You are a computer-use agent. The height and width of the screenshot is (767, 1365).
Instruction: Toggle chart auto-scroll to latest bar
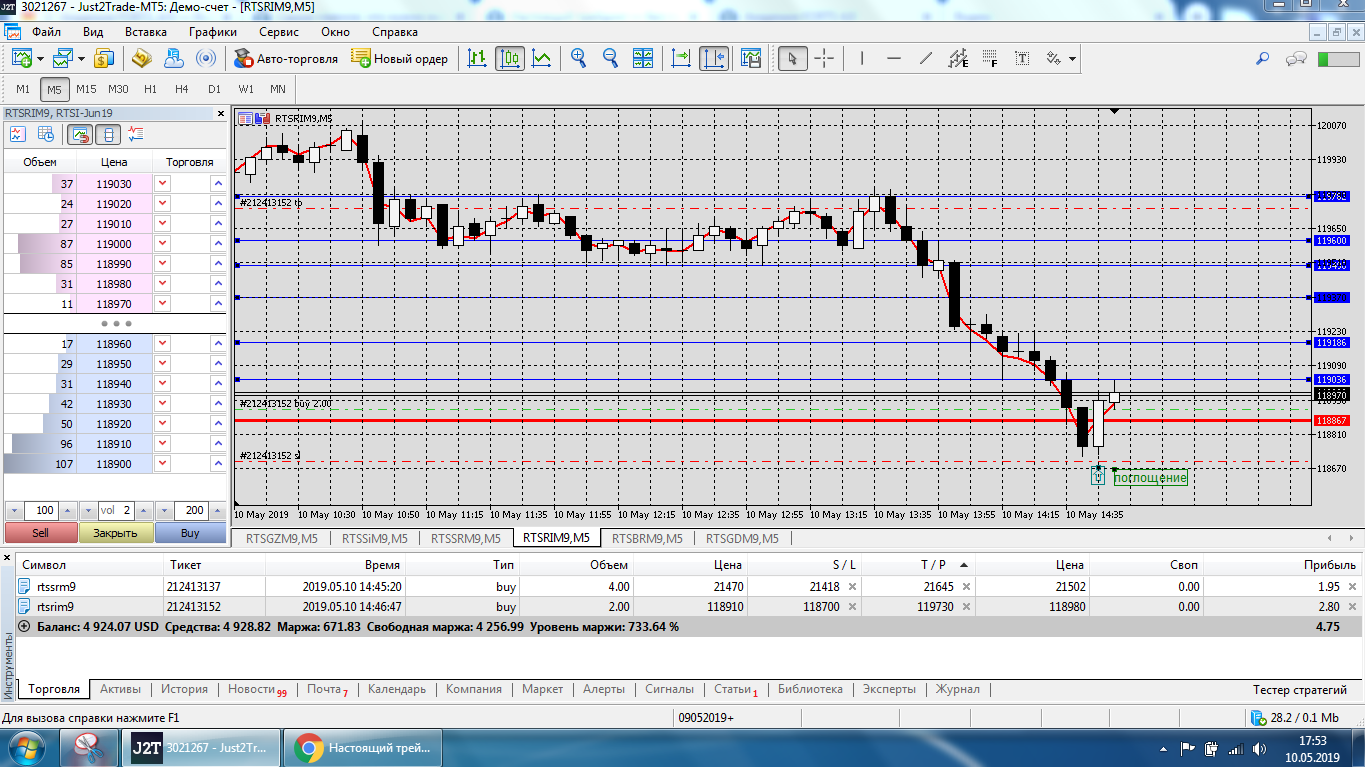click(x=681, y=59)
